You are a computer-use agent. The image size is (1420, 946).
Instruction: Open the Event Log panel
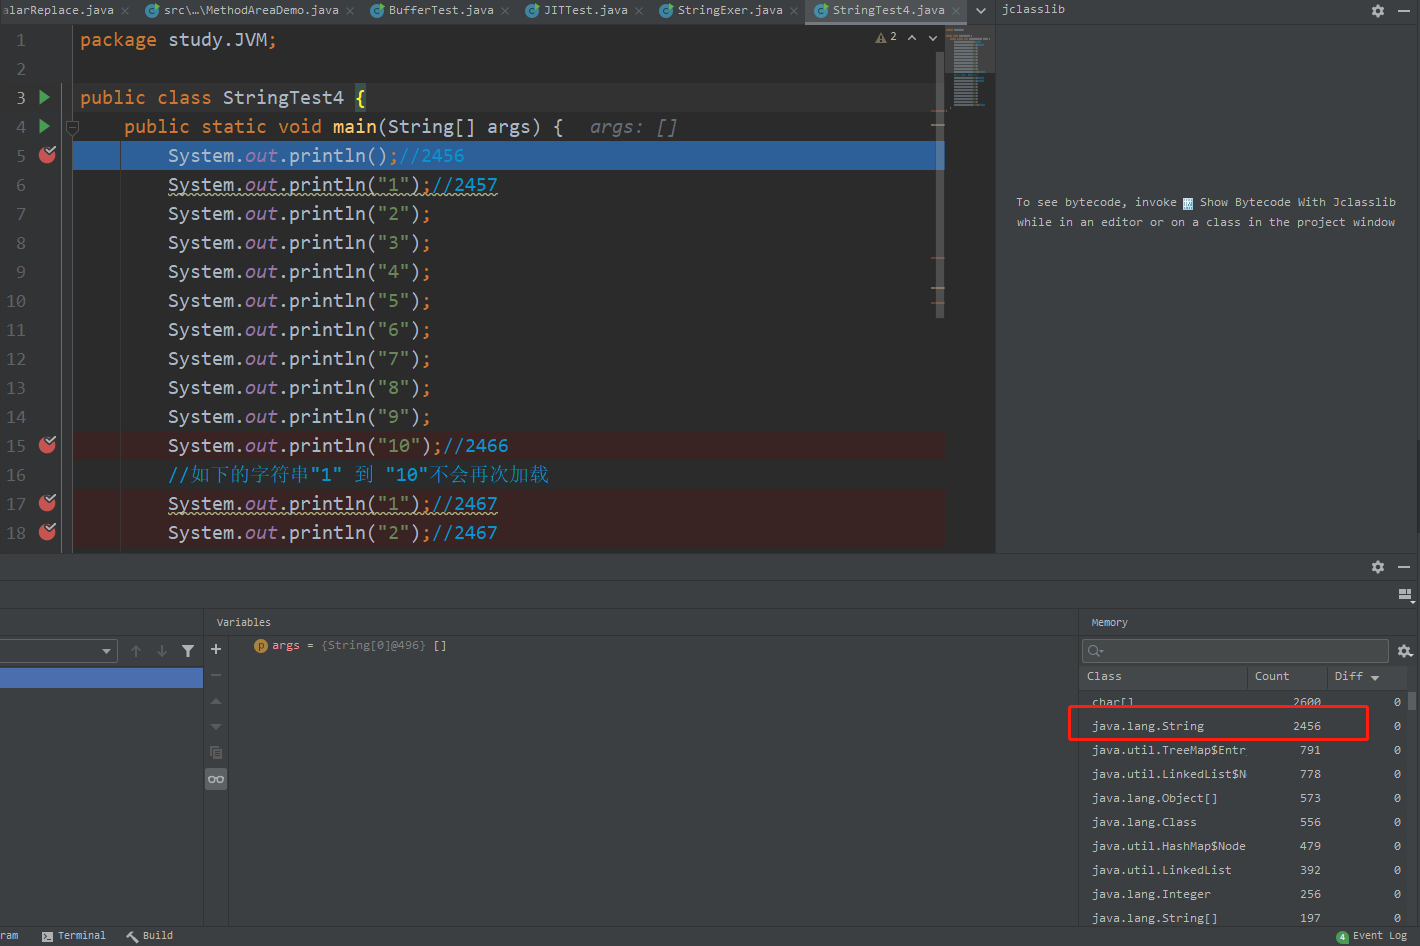point(1372,936)
